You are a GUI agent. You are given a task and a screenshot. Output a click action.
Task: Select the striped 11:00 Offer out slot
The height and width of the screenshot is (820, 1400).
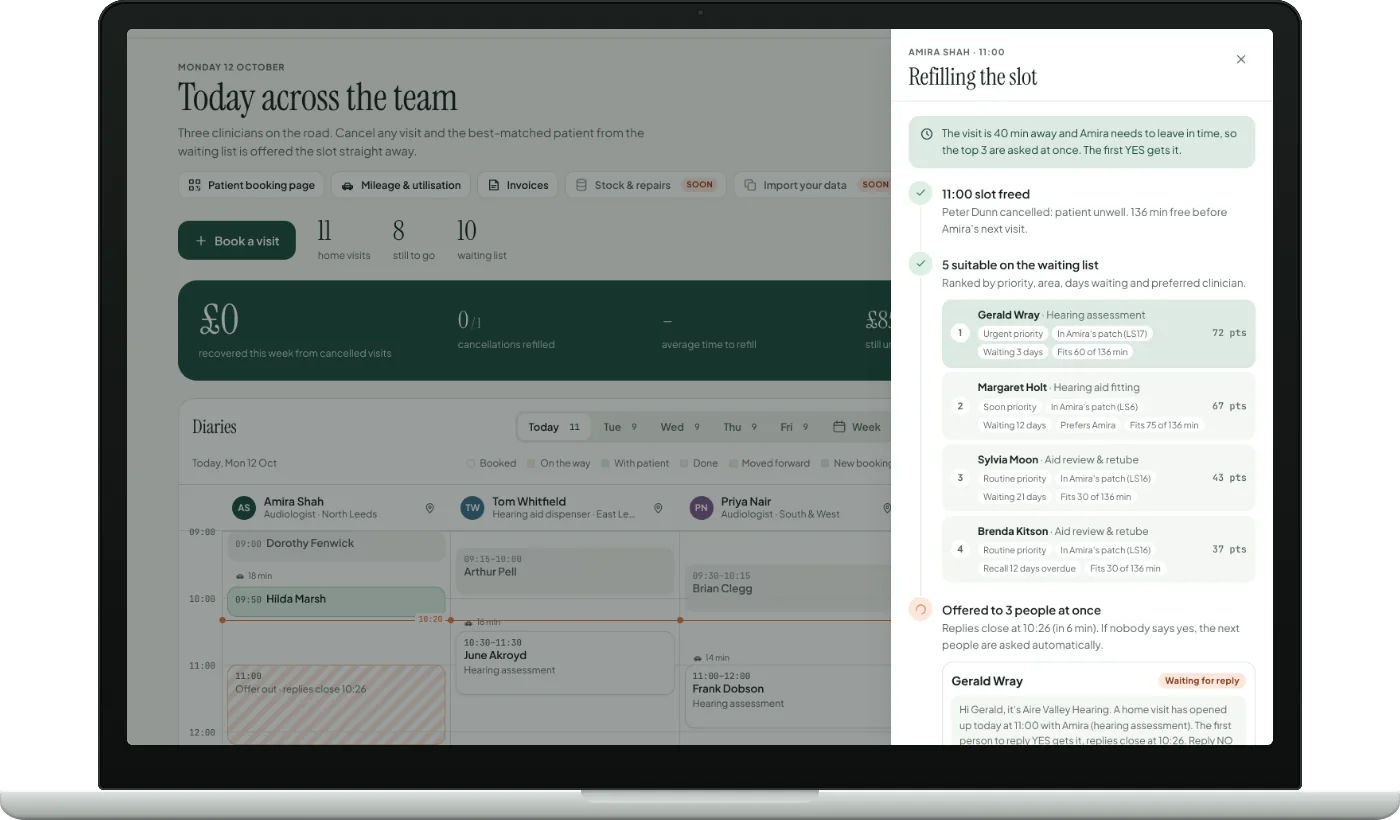pyautogui.click(x=336, y=704)
